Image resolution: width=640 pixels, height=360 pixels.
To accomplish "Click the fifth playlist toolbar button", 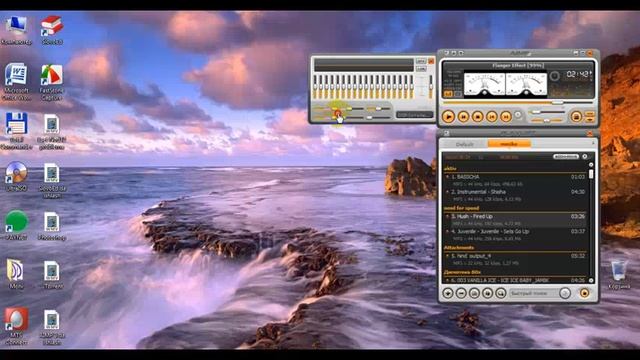I will (500, 293).
